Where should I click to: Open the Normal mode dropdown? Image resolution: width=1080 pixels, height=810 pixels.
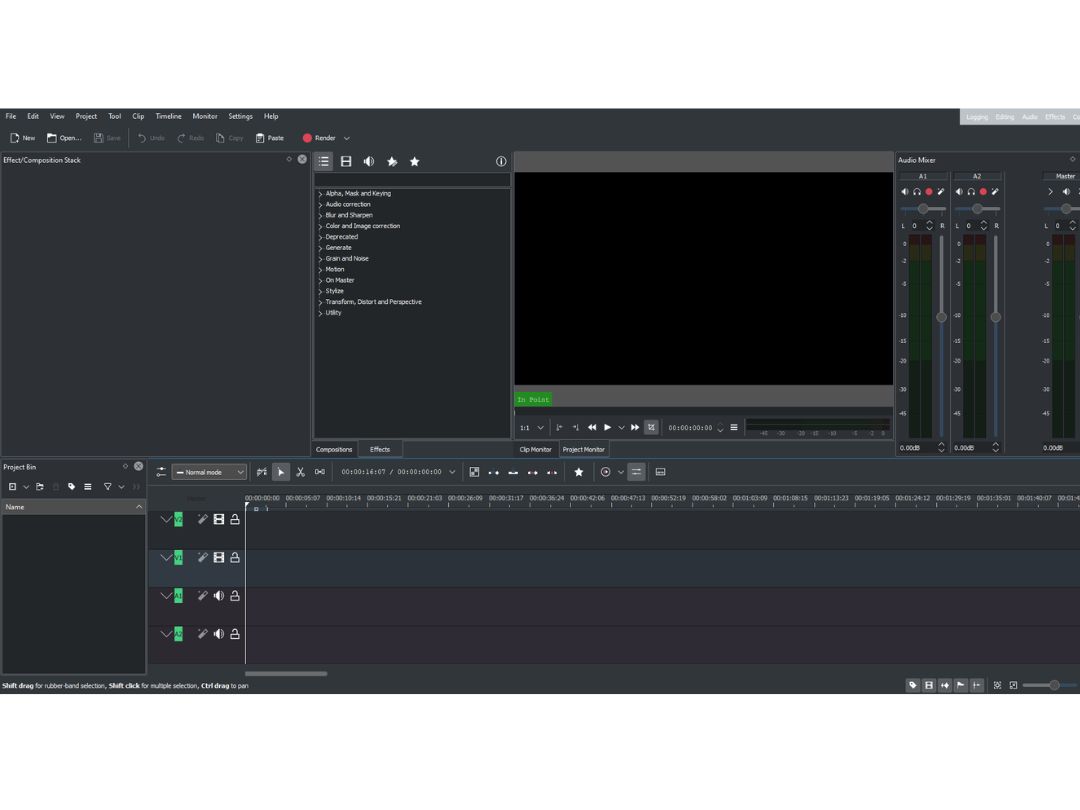(209, 472)
